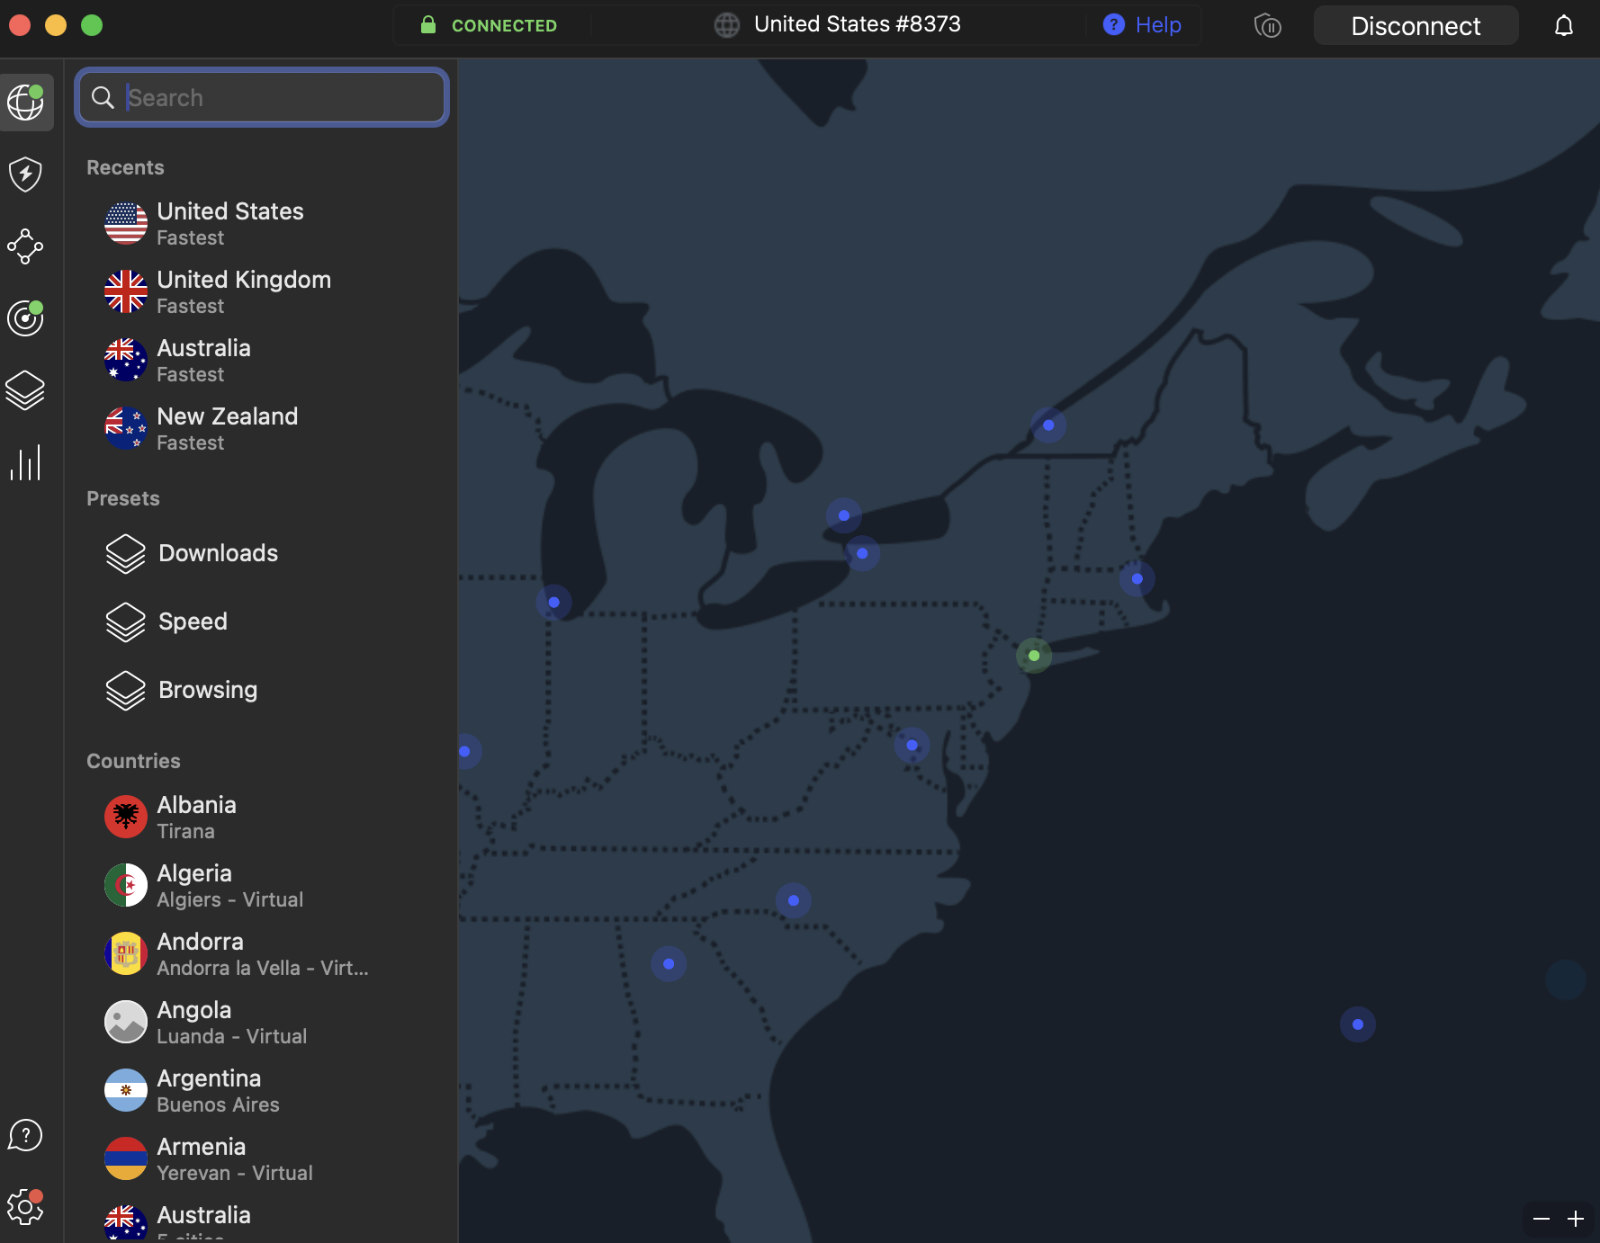Select United Kingdom from Recents
The height and width of the screenshot is (1243, 1600).
coord(243,291)
